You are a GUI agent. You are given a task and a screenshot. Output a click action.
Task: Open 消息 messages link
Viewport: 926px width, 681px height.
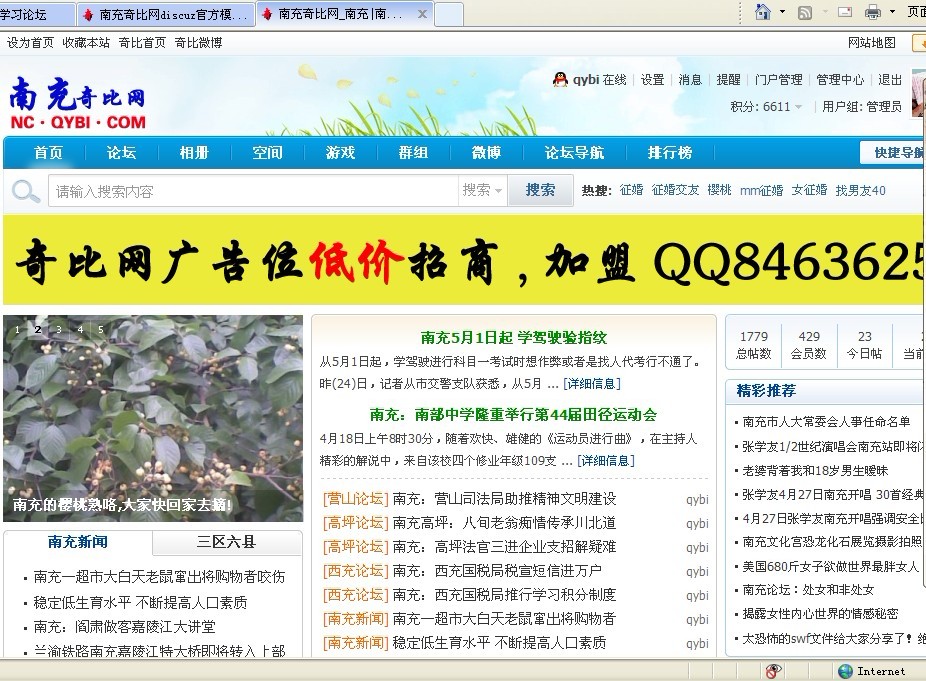[x=690, y=80]
